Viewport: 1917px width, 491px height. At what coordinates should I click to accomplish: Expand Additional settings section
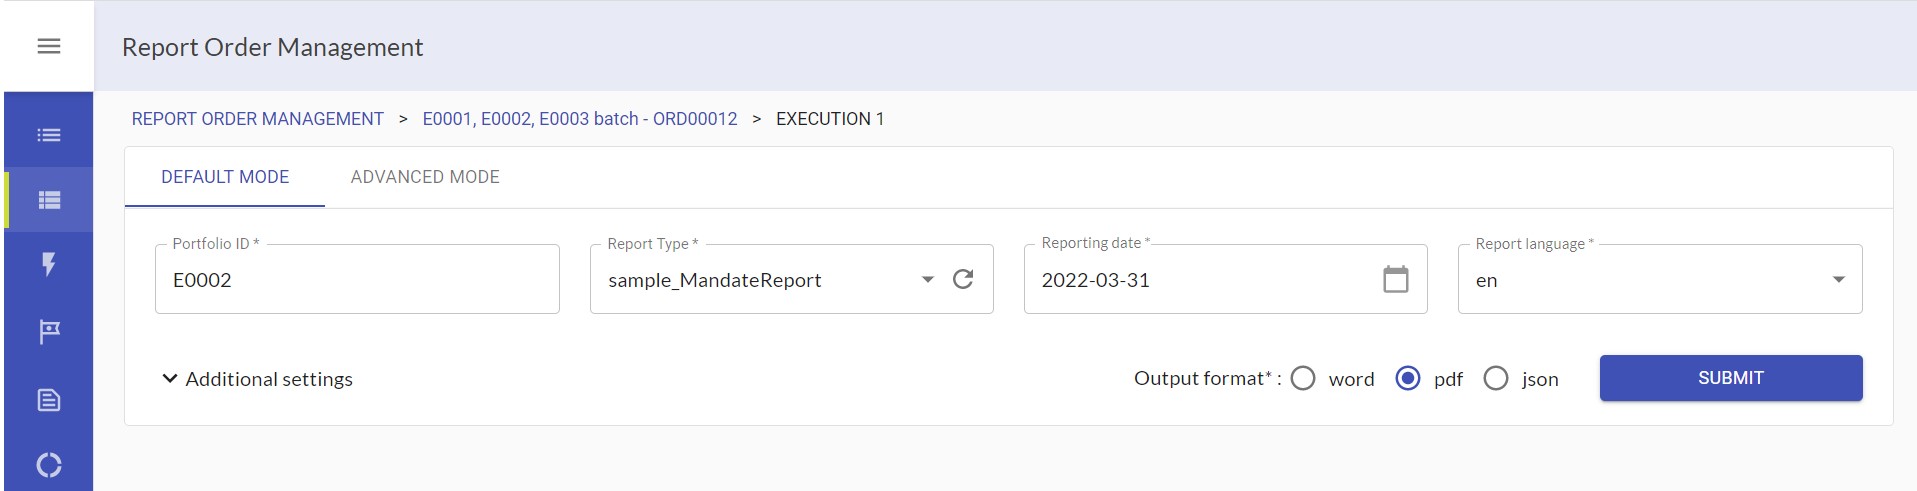[258, 379]
